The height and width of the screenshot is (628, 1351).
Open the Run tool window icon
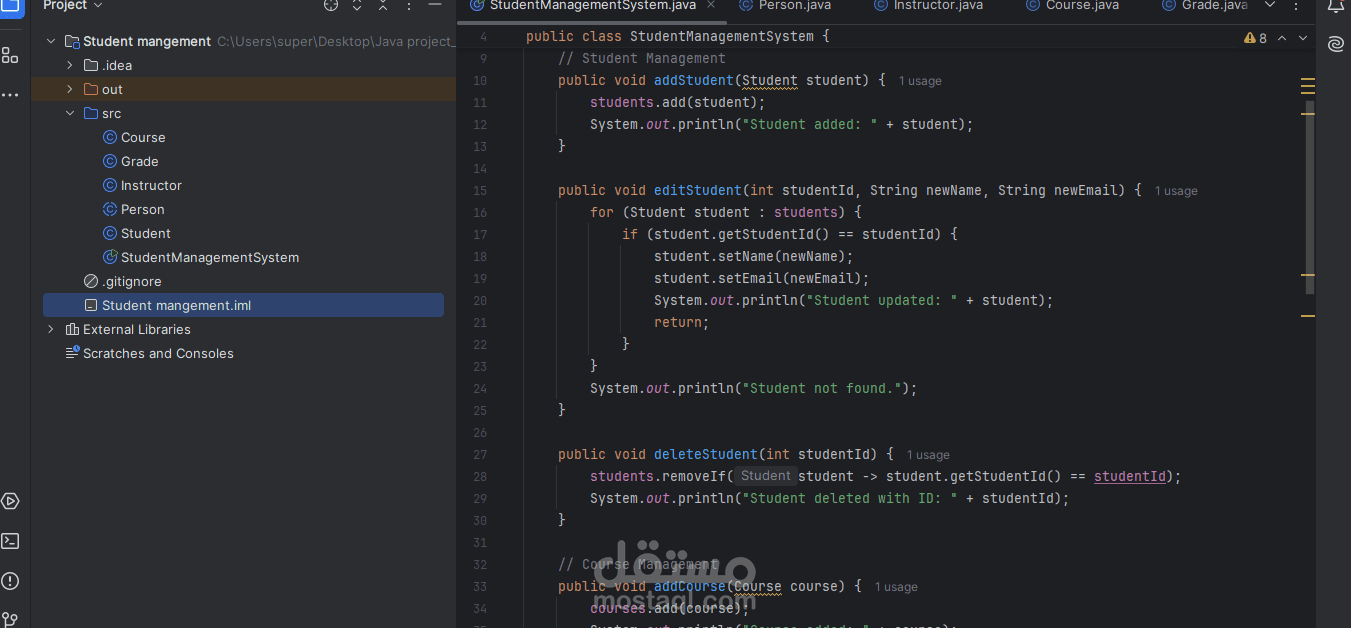[10, 501]
